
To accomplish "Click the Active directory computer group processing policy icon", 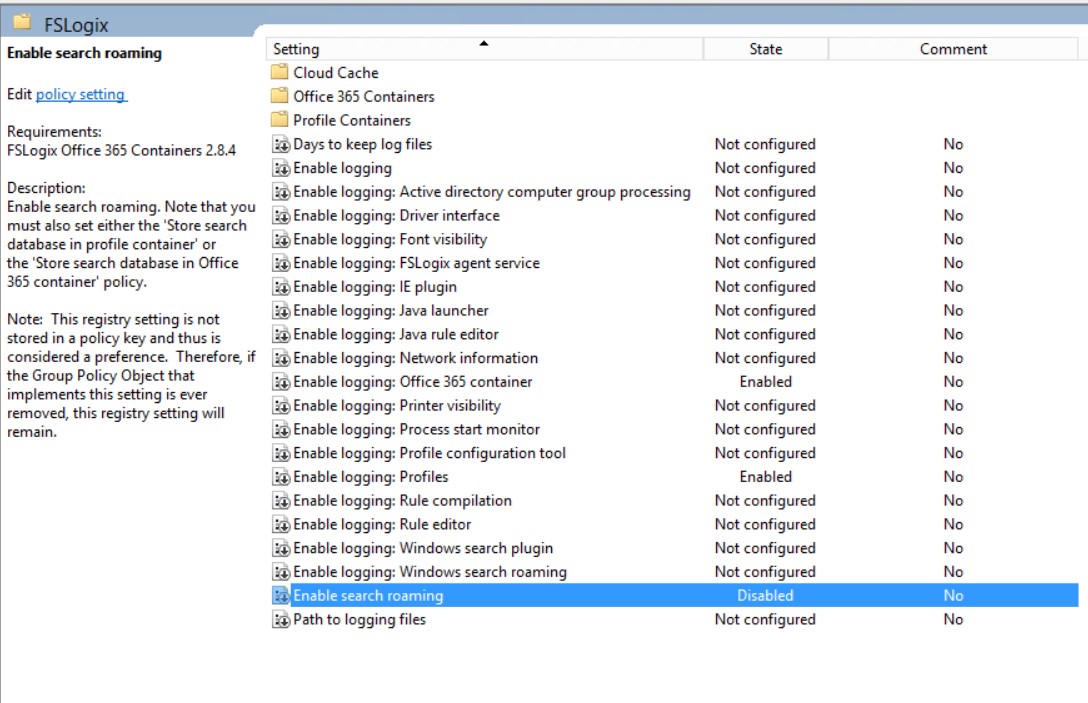I will (281, 192).
